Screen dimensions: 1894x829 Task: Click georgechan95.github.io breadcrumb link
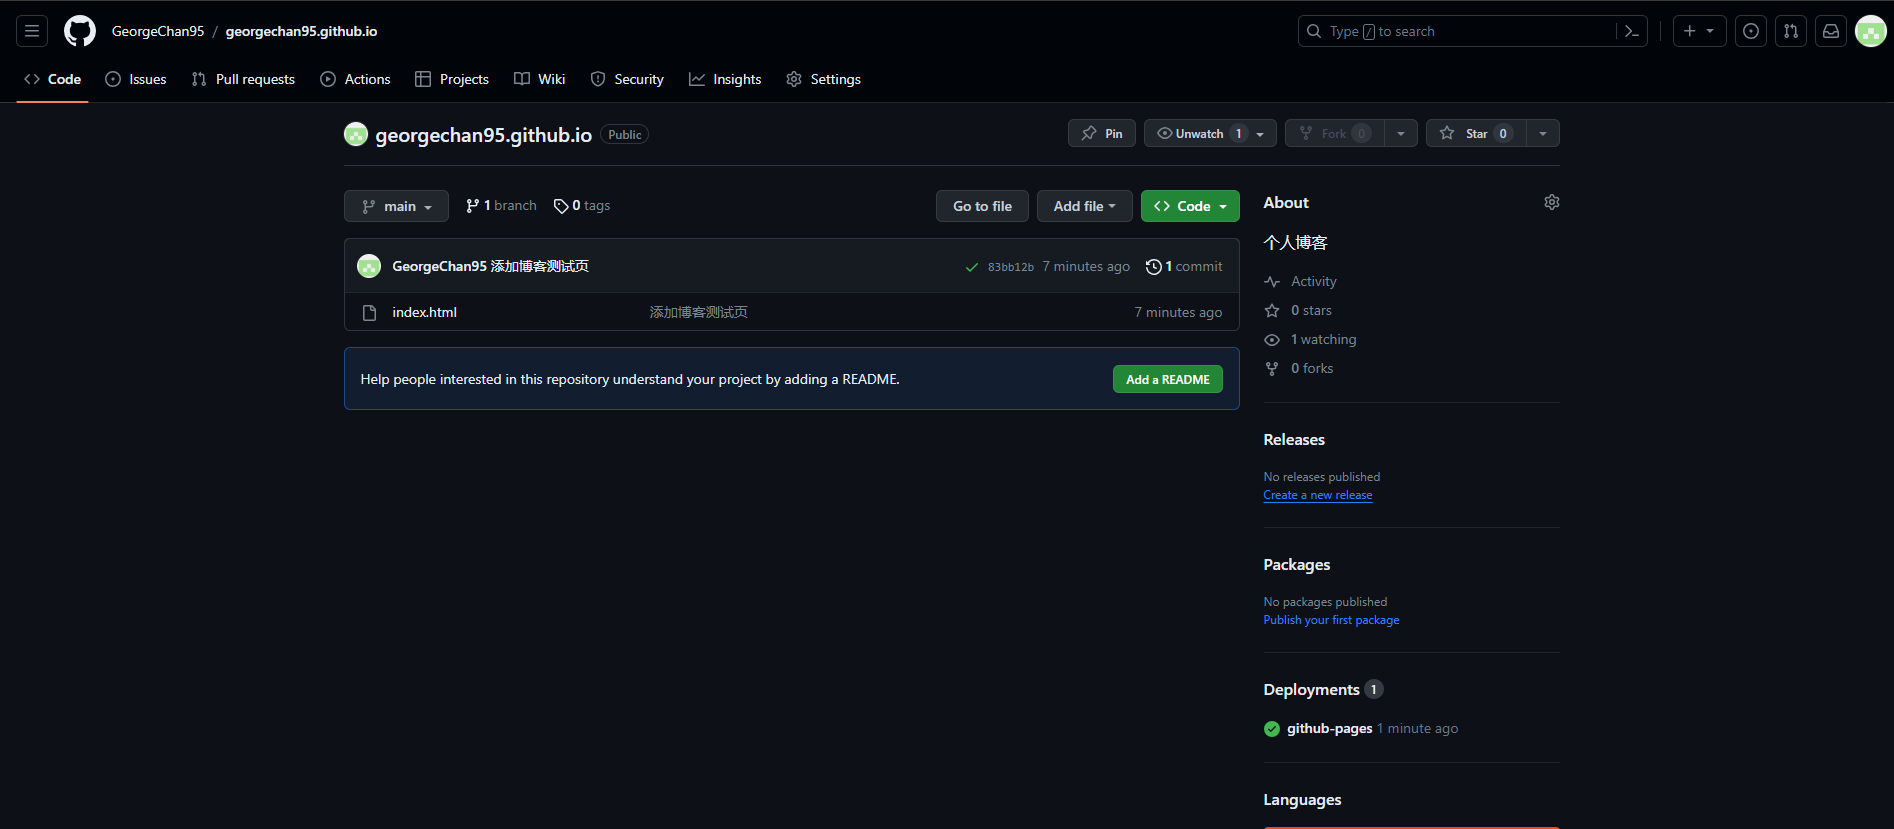point(301,31)
